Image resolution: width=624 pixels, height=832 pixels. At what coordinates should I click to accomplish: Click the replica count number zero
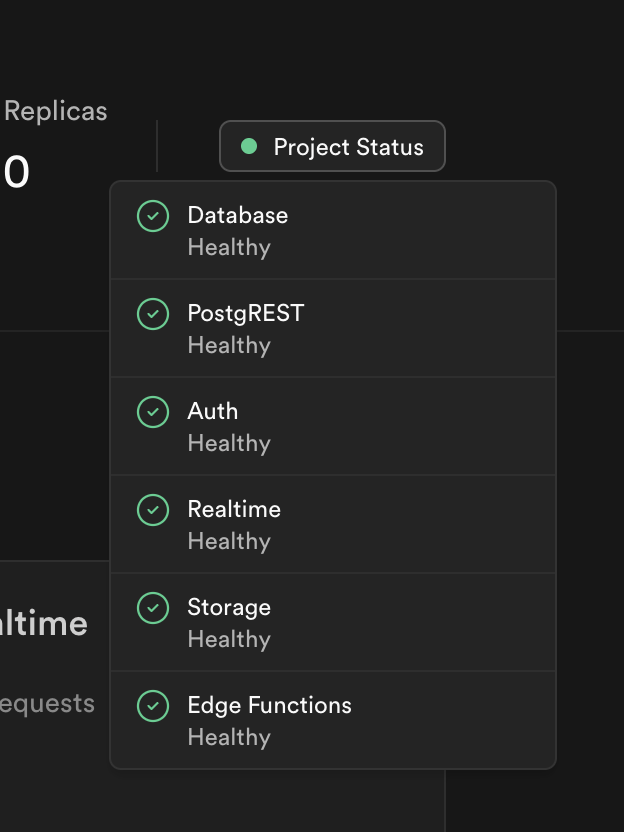(17, 173)
